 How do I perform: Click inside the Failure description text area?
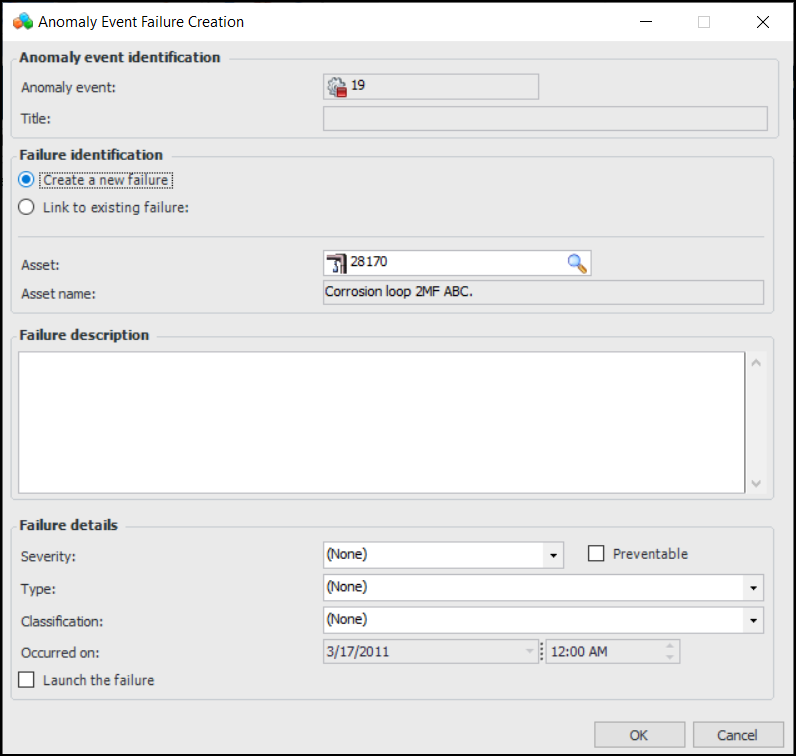click(382, 422)
